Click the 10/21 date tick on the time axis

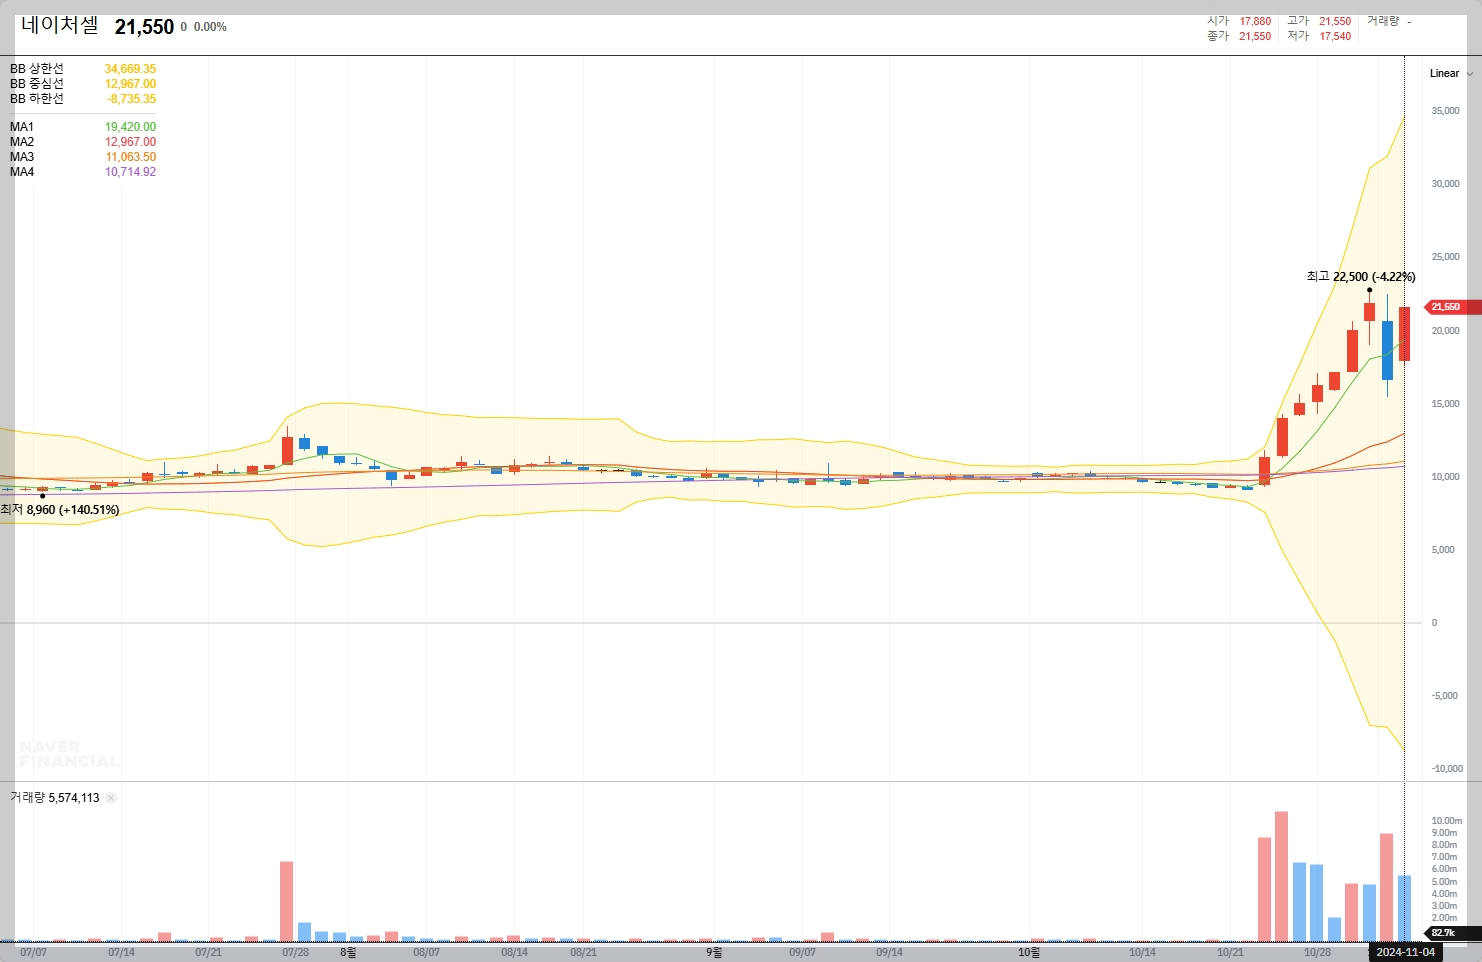click(x=1230, y=953)
